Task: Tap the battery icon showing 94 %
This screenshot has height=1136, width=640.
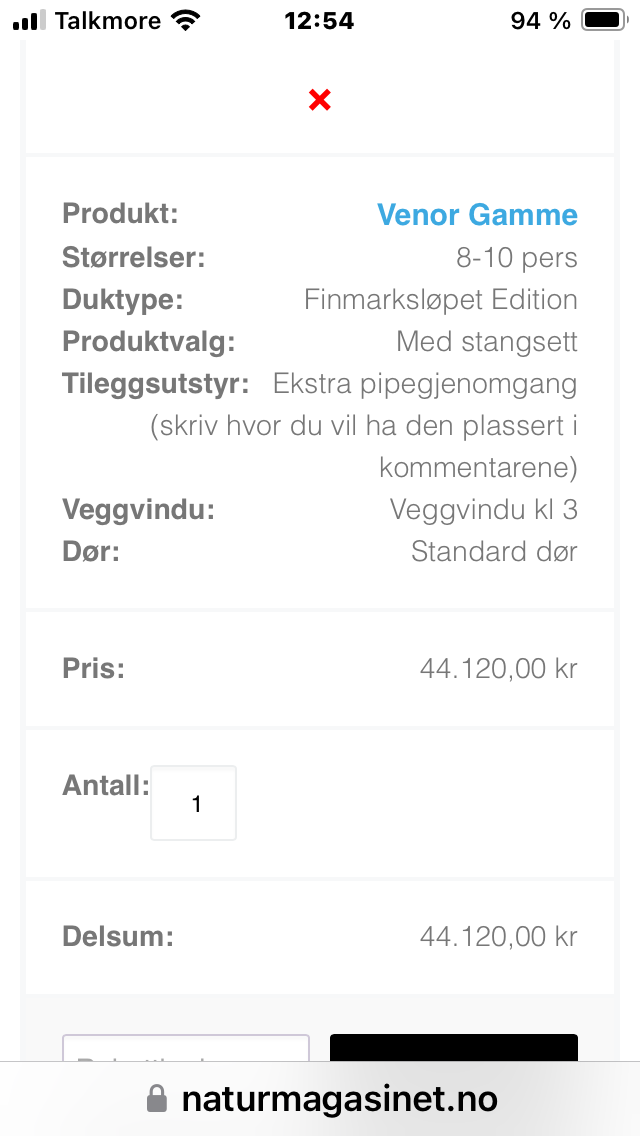Action: click(601, 19)
